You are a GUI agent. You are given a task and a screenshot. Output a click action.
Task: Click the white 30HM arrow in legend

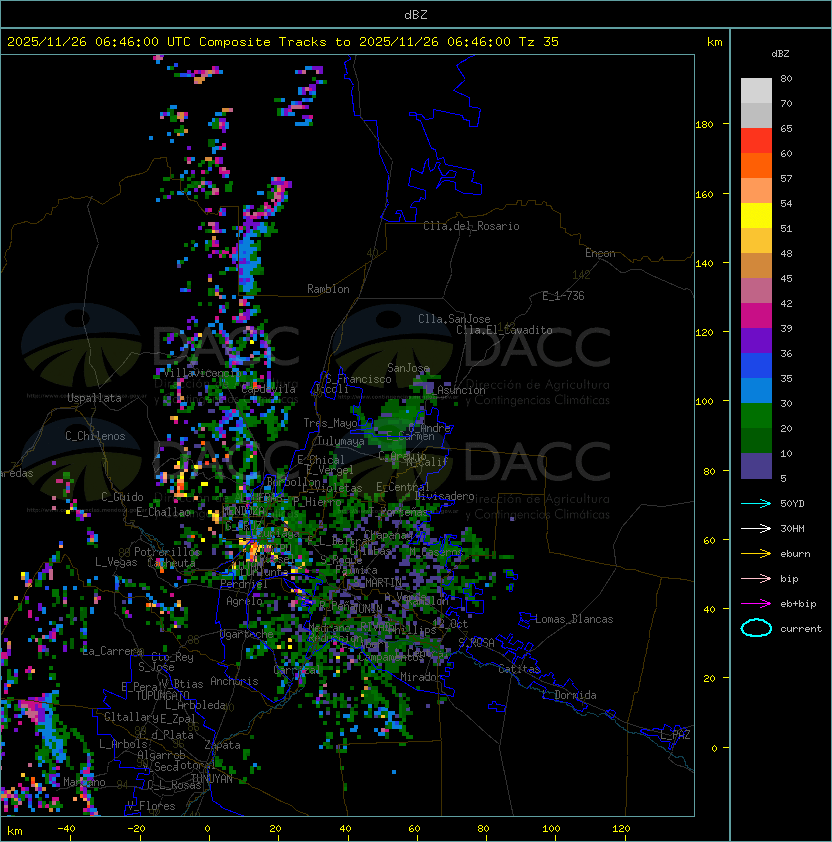(756, 529)
